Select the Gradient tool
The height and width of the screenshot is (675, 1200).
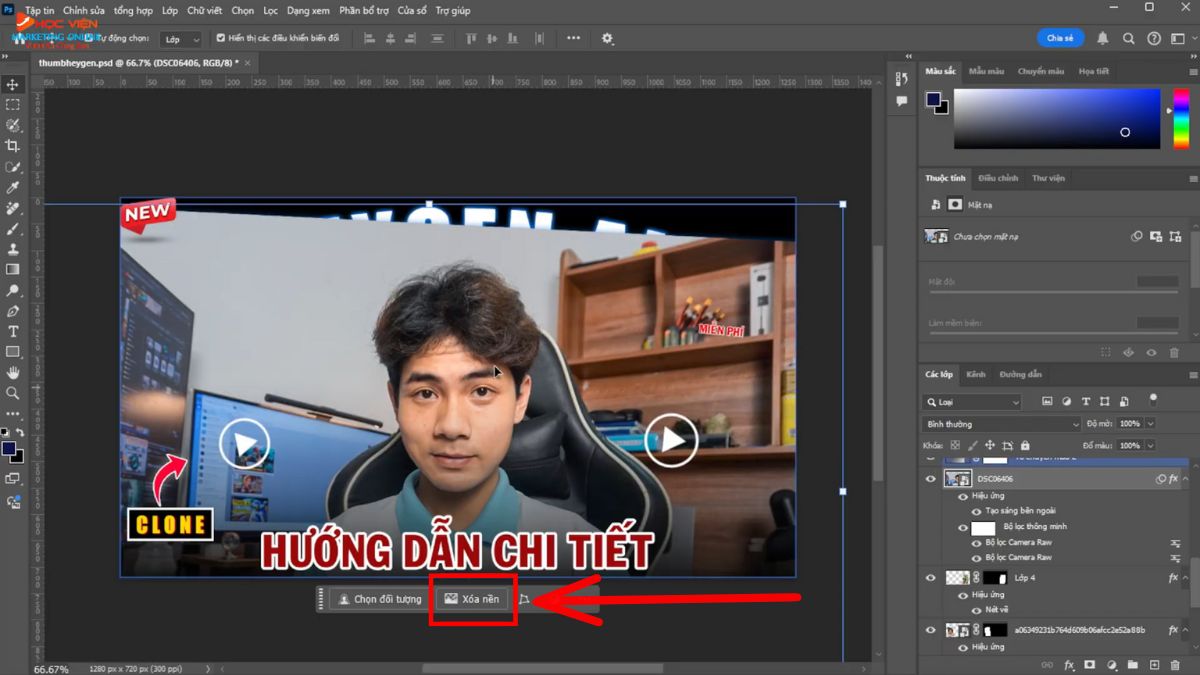(13, 269)
